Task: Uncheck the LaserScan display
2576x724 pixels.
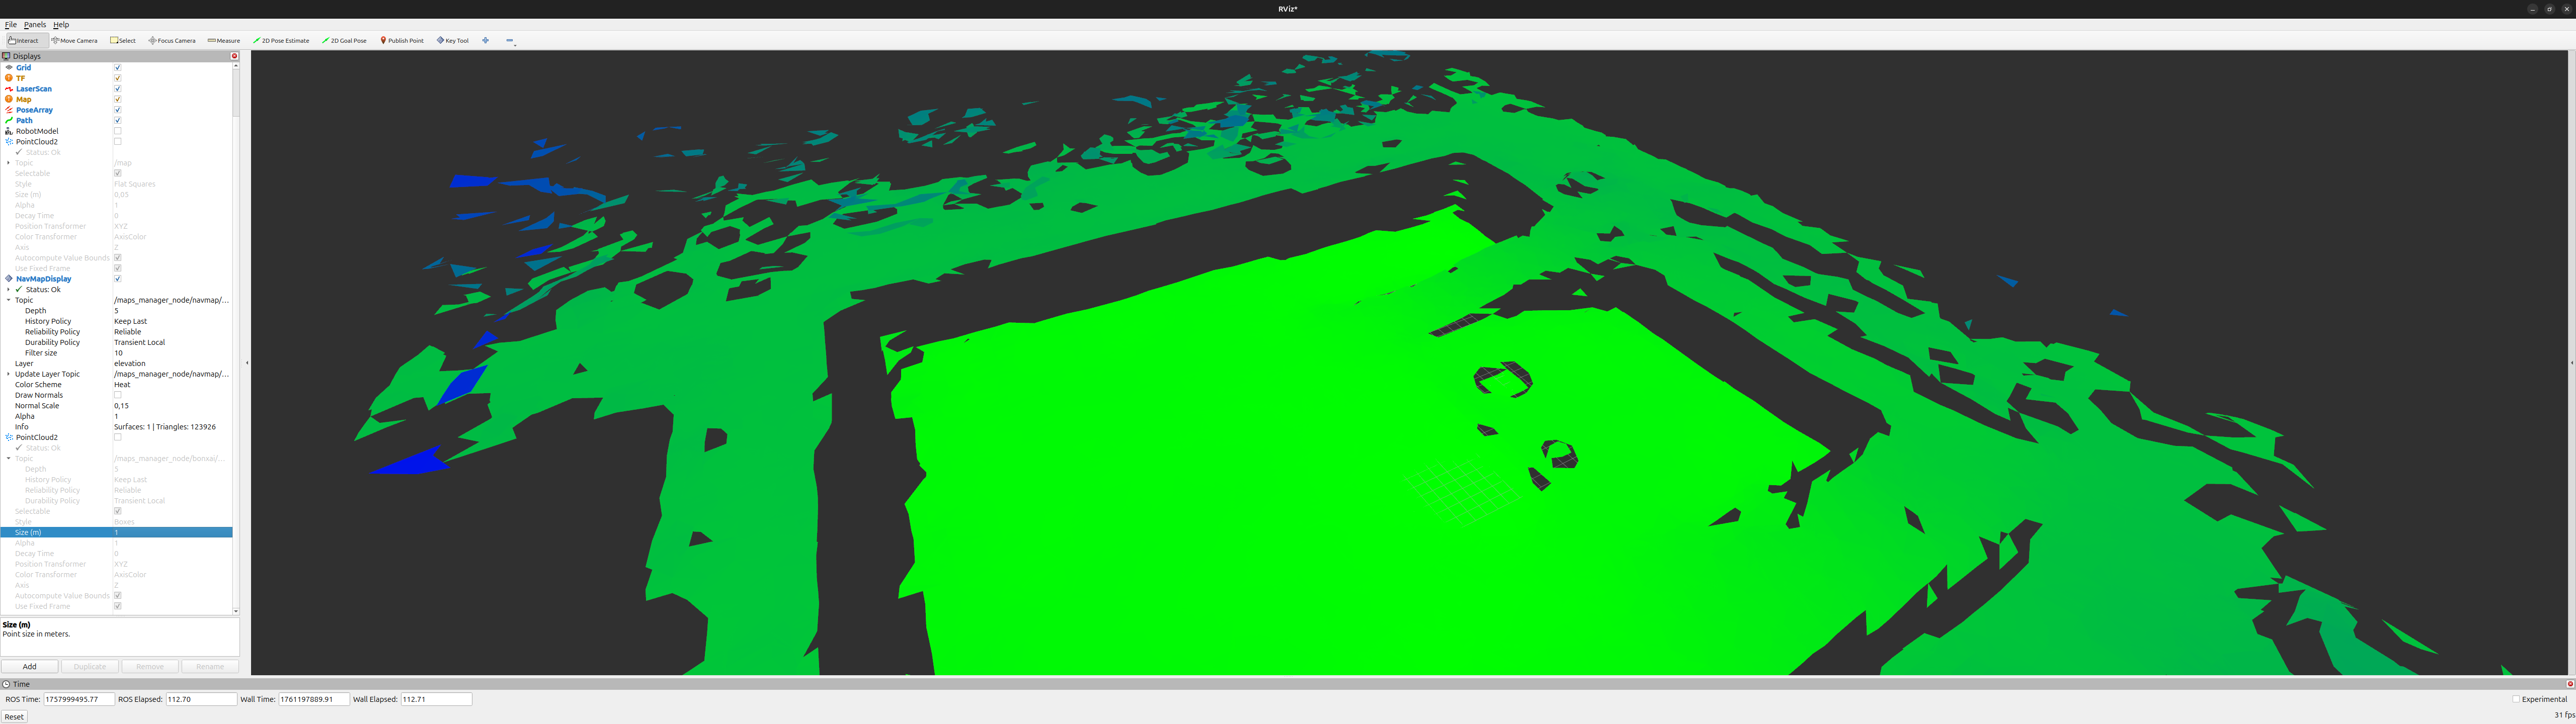Action: coord(117,88)
